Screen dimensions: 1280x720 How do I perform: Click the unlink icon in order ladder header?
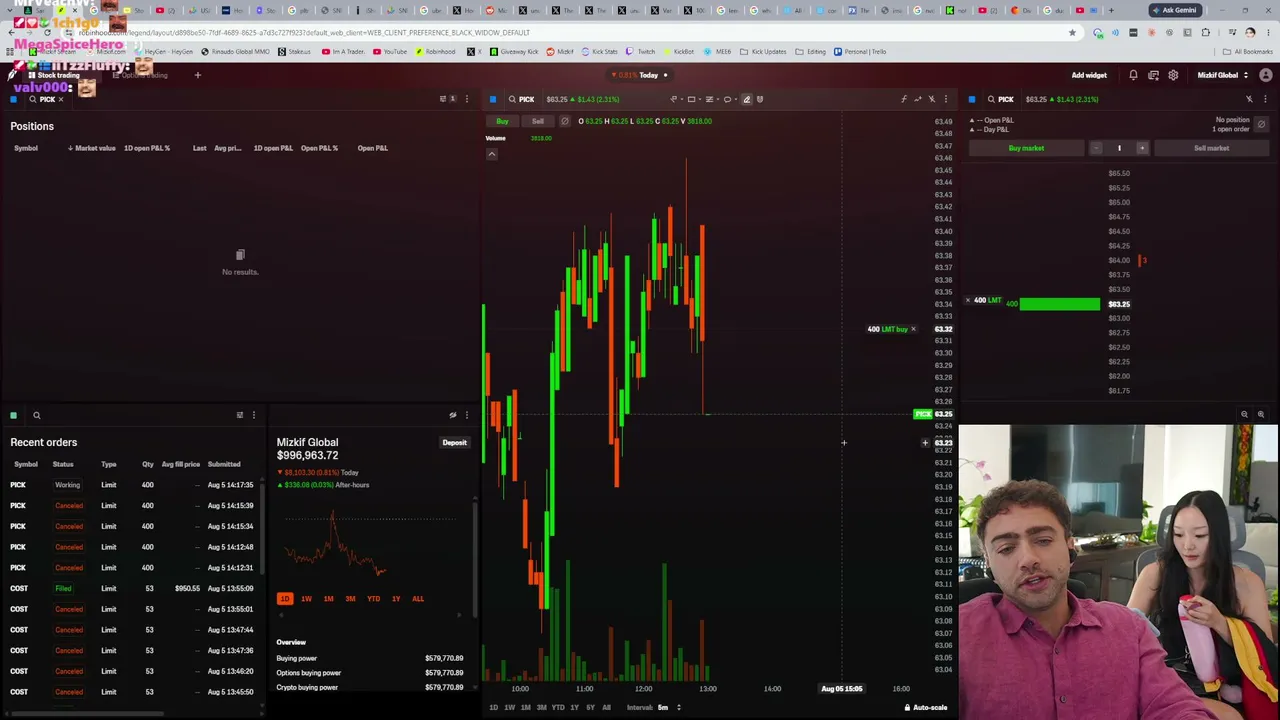(x=1249, y=99)
